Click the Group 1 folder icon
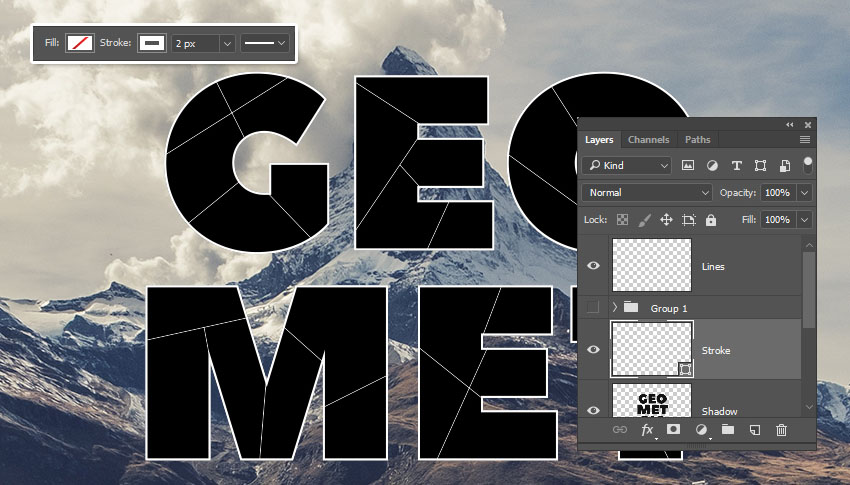This screenshot has height=485, width=850. click(x=630, y=307)
